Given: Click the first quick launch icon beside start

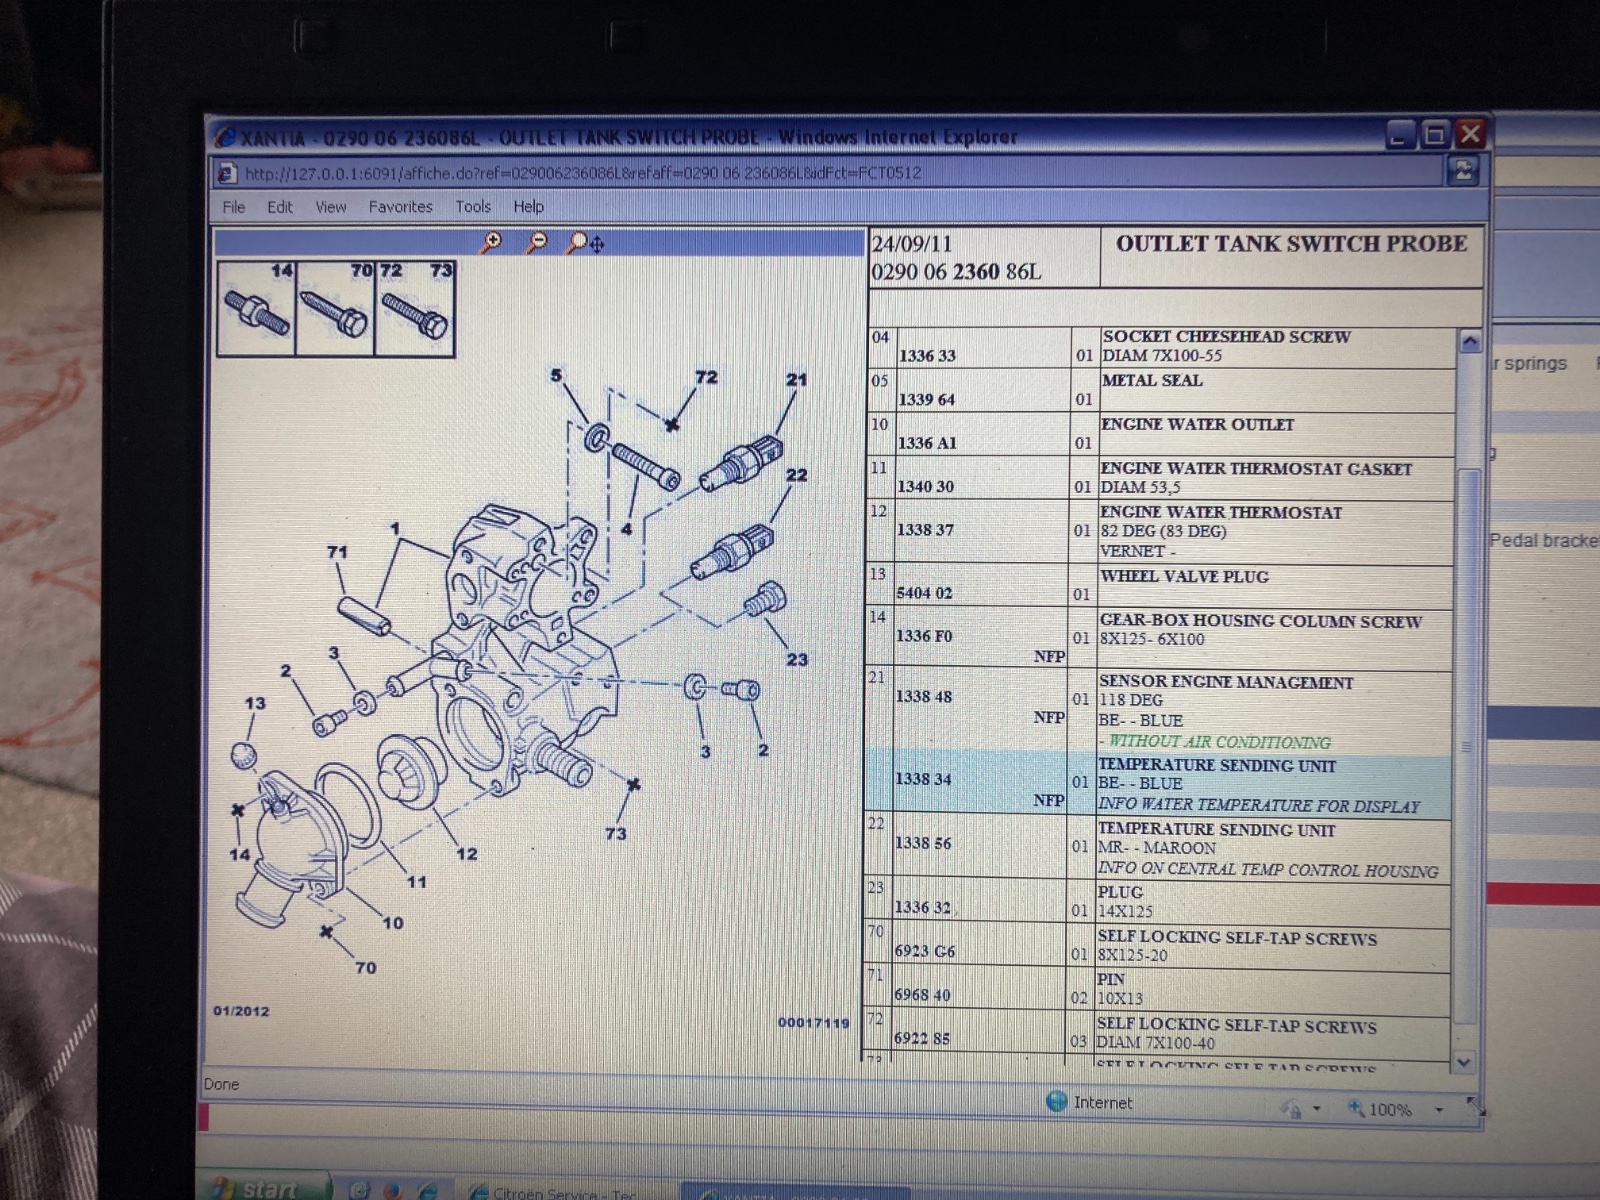Looking at the screenshot, I should click(359, 1190).
